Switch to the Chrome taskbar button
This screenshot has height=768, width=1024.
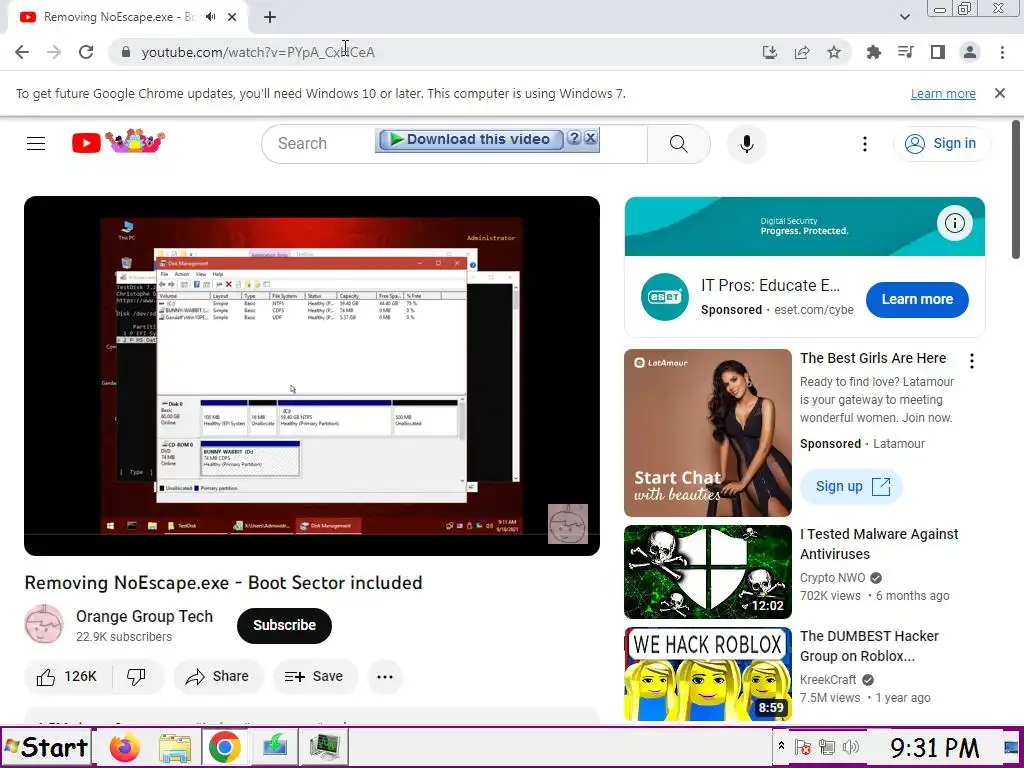(x=224, y=747)
